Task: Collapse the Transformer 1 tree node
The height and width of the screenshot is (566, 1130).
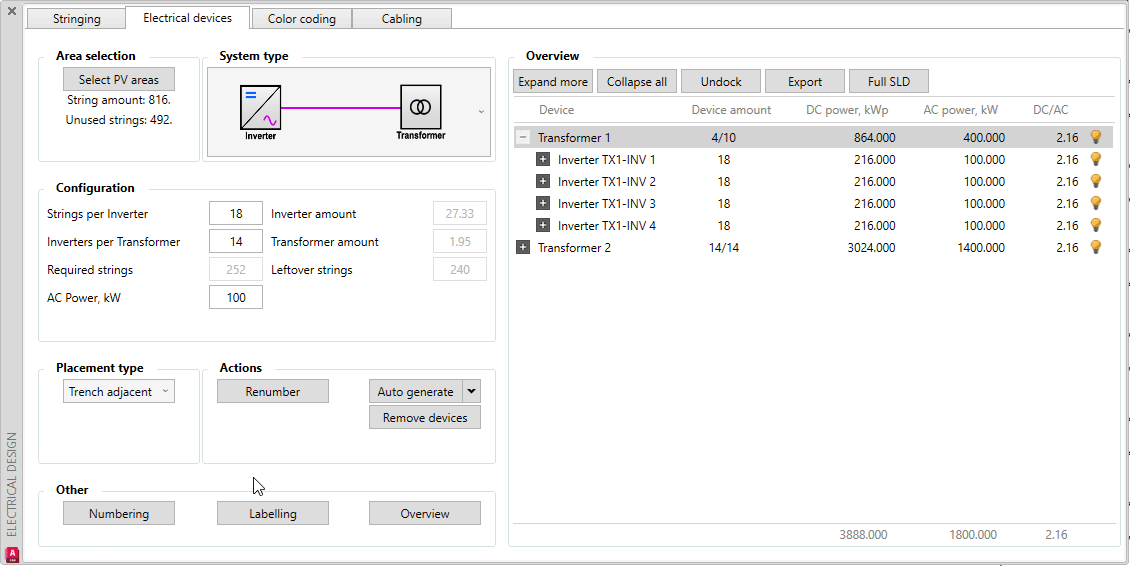Action: pos(523,138)
